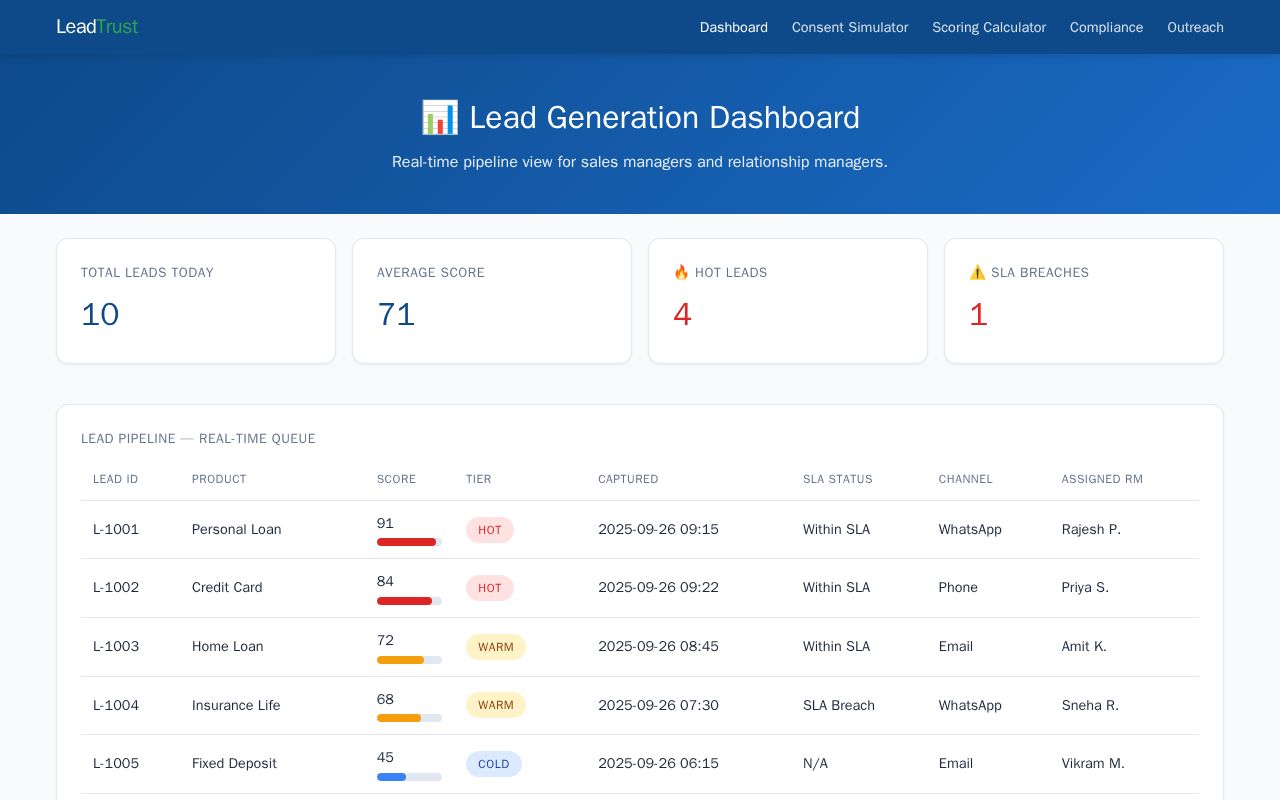Viewport: 1280px width, 800px height.
Task: Click the Score column header
Action: [x=396, y=479]
